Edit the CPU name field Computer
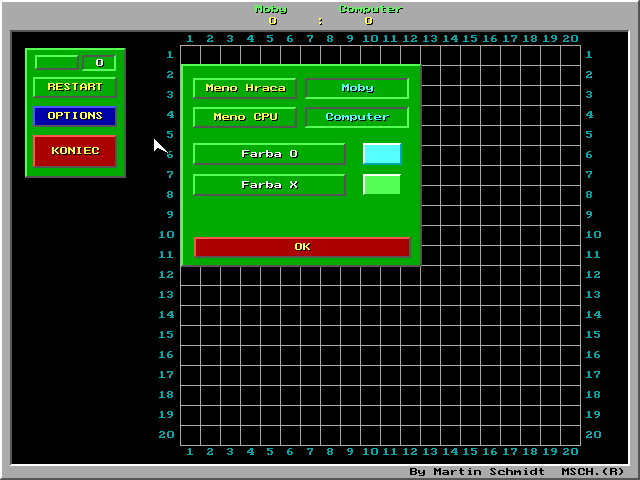The width and height of the screenshot is (640, 480). pyautogui.click(x=357, y=117)
